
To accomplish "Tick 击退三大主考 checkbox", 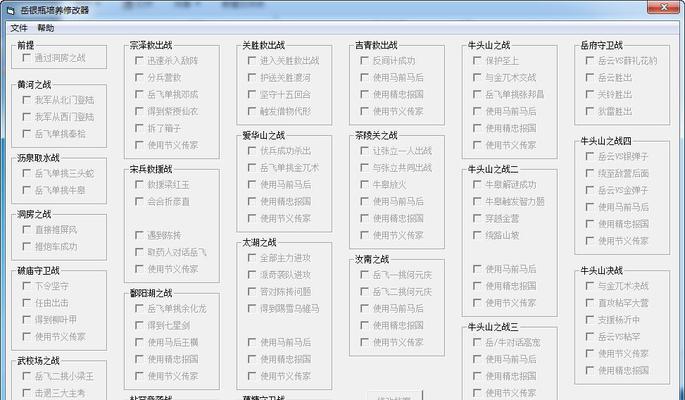I will (x=26, y=393).
